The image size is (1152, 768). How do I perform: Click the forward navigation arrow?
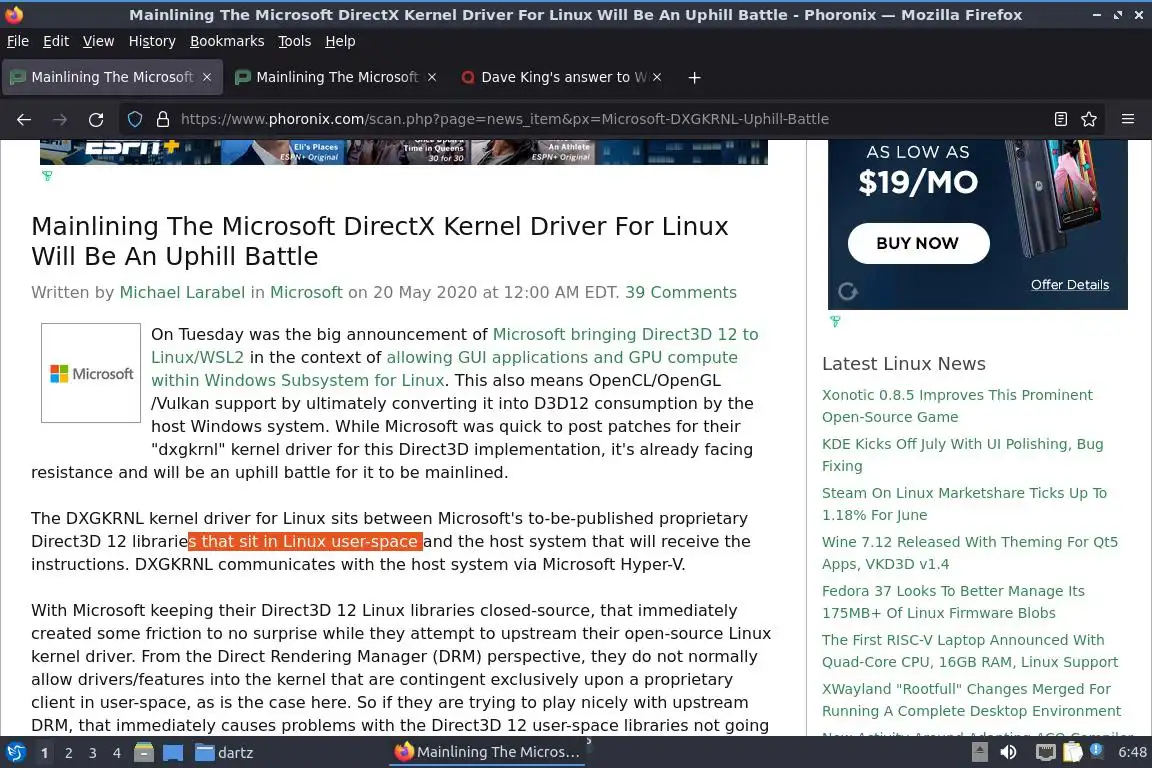(60, 119)
